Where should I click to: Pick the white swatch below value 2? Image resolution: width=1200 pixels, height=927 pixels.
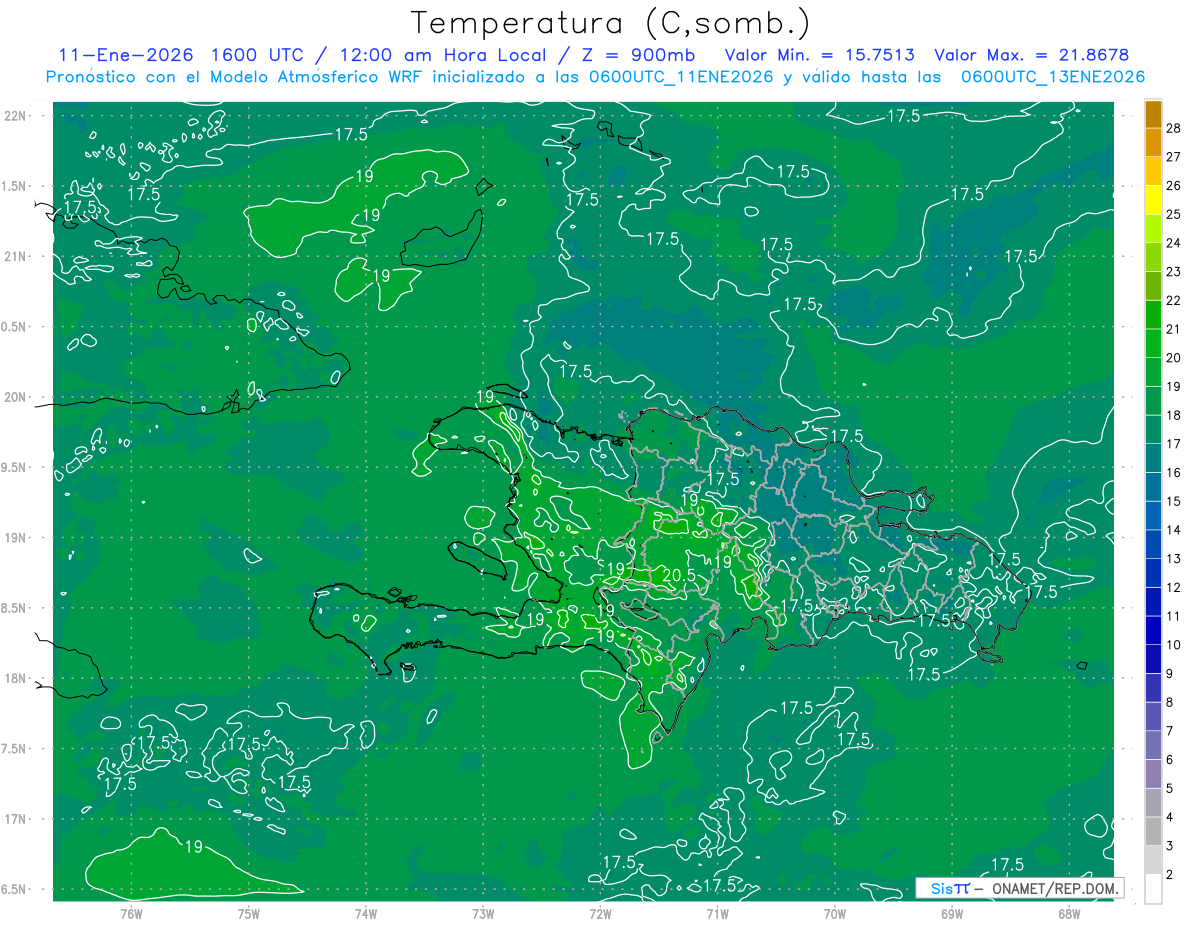pos(1154,889)
